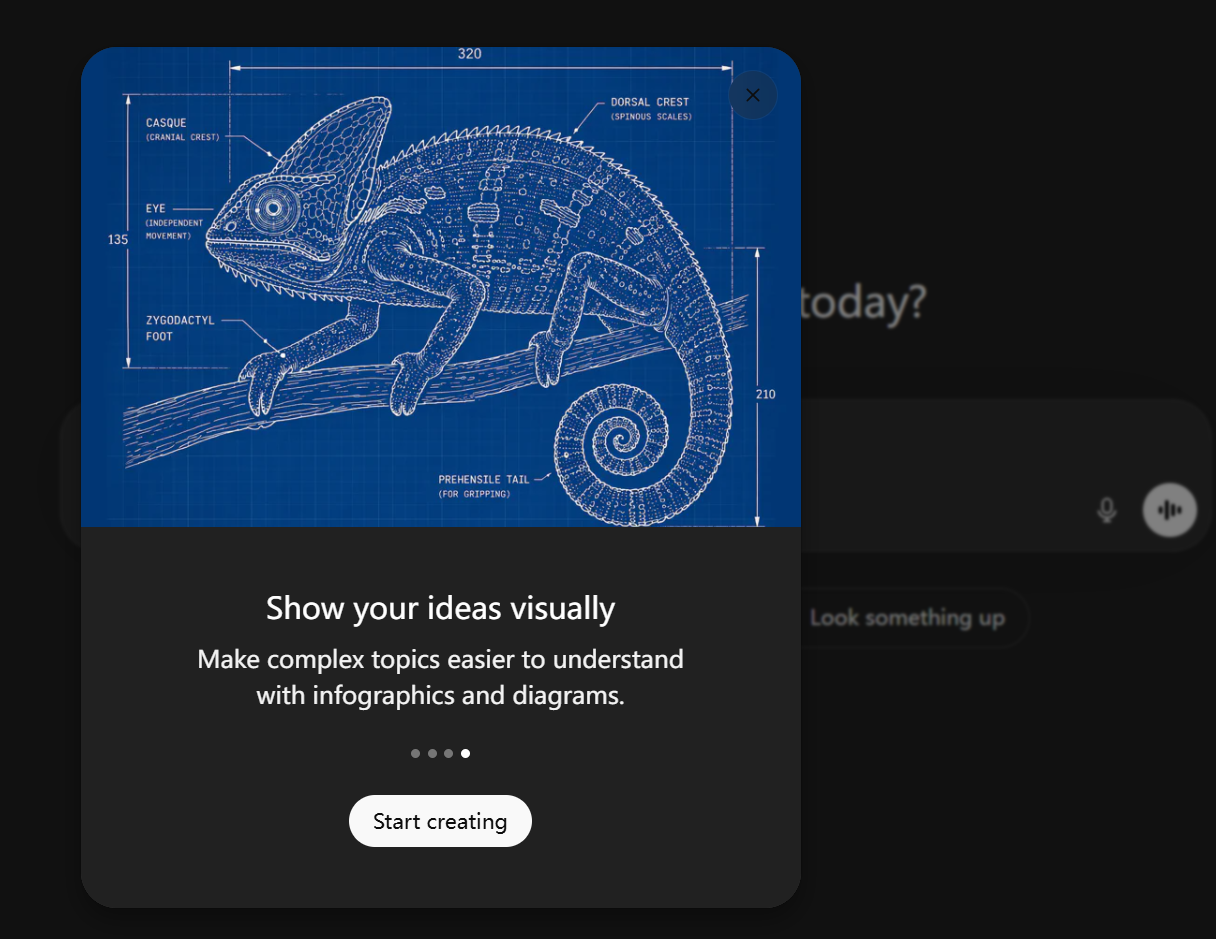Select the fourth, active carousel dot
1216x939 pixels.
pos(465,753)
